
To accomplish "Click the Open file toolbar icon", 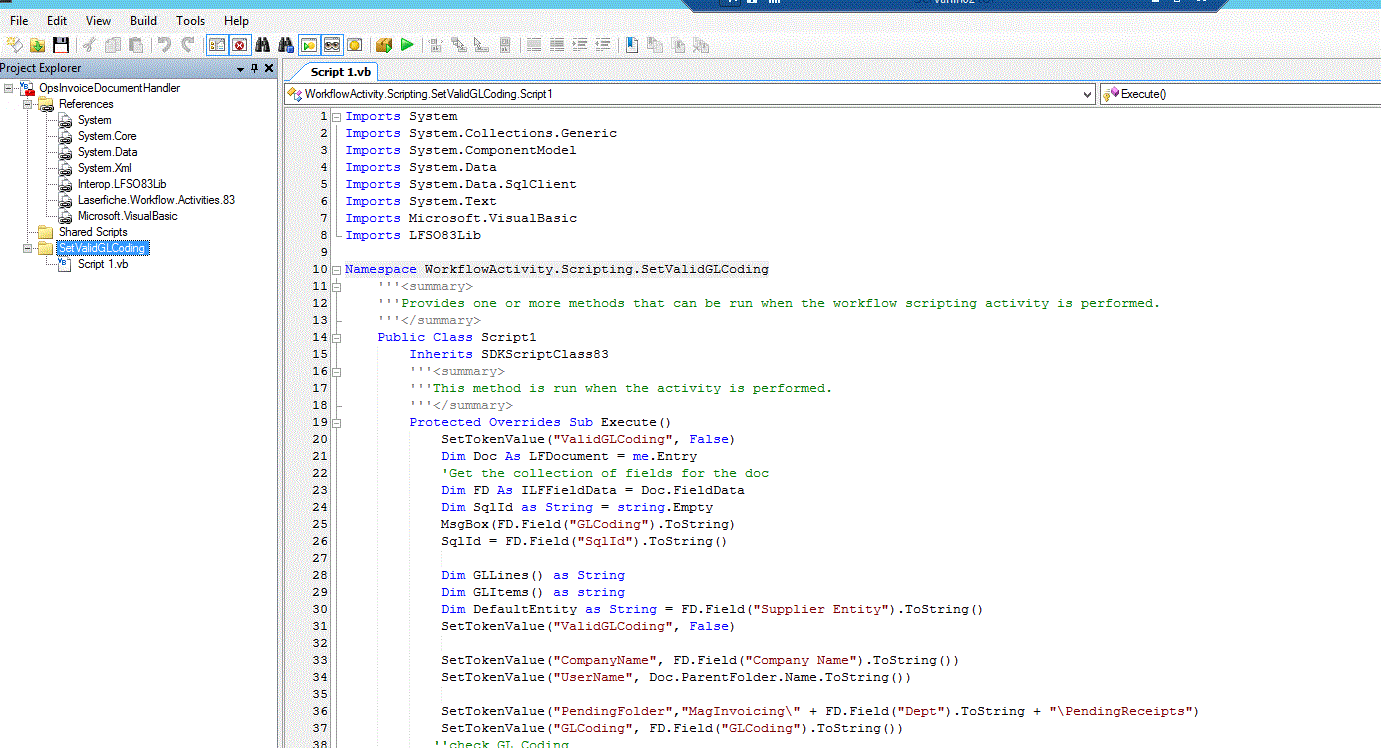I will coord(37,45).
